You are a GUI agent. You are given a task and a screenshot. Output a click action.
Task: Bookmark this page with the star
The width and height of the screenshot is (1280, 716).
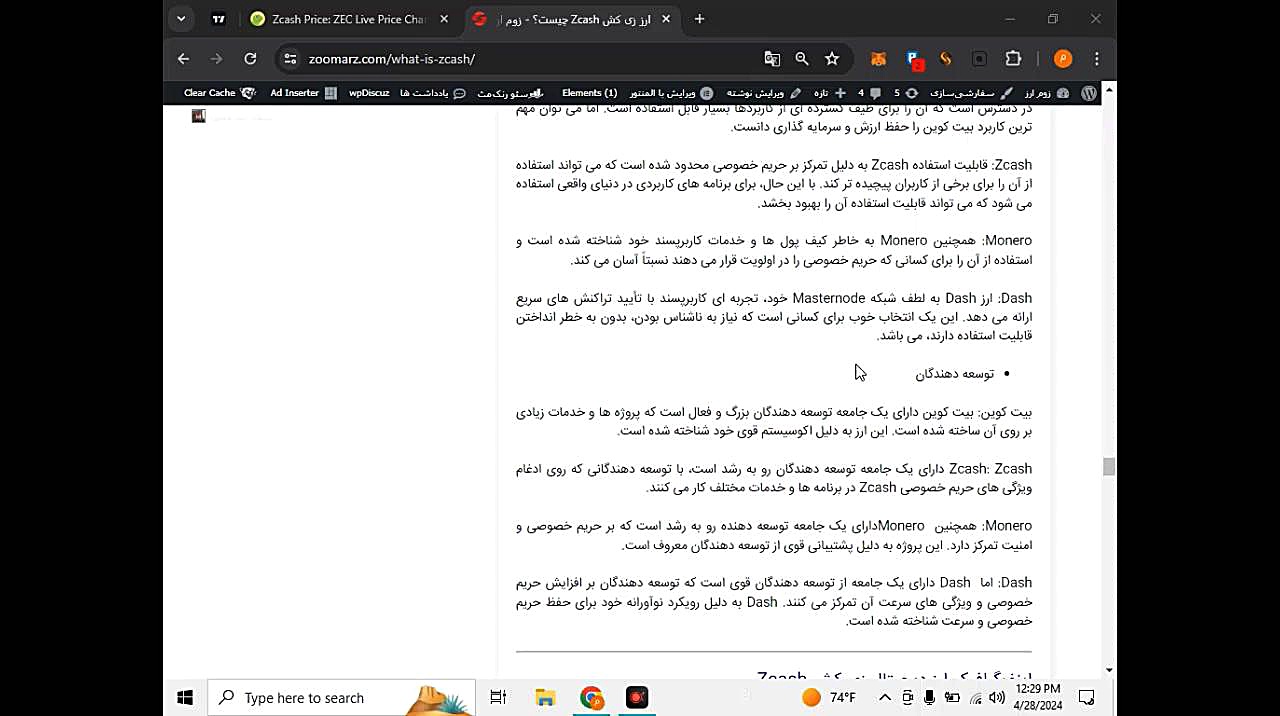pyautogui.click(x=832, y=59)
